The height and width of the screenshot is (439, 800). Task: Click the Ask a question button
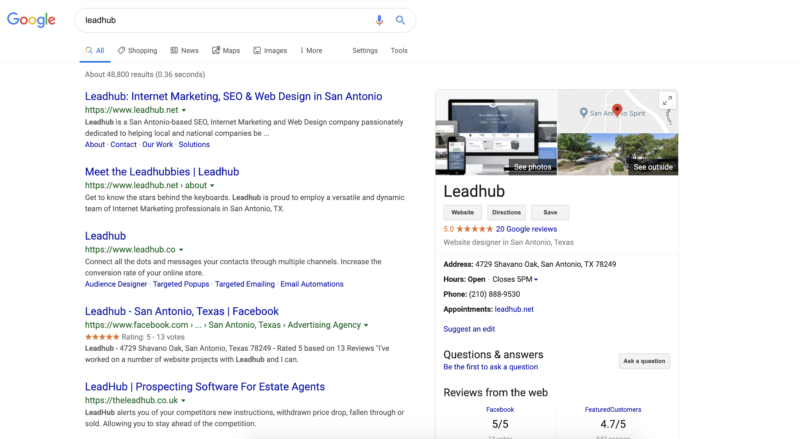pyautogui.click(x=644, y=361)
